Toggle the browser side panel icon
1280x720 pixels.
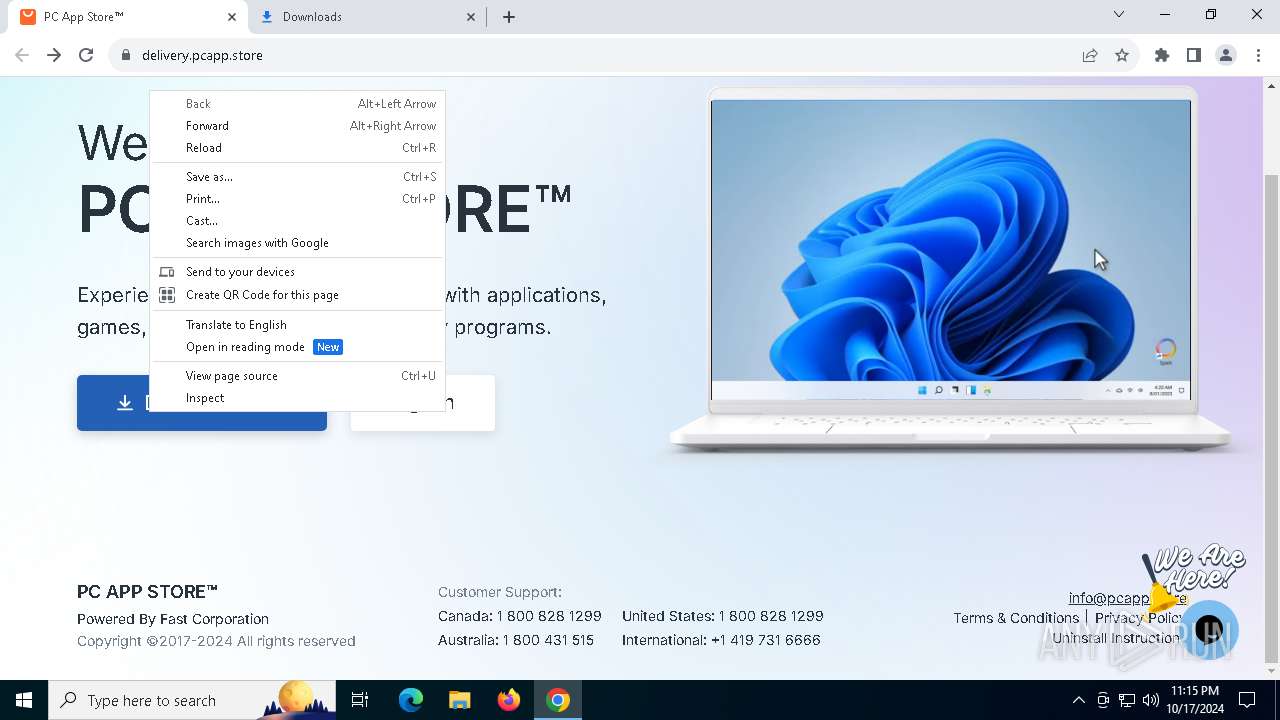coord(1194,55)
